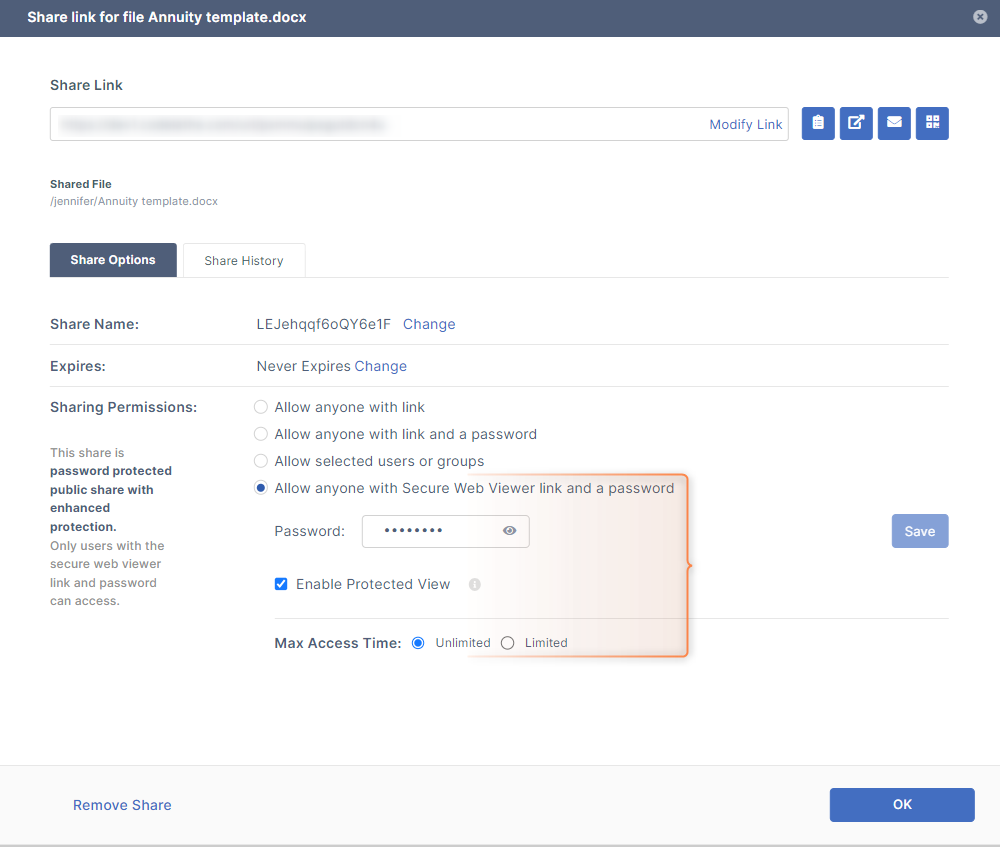Choose Allow anyone with link and a password
This screenshot has height=847, width=1000.
coord(261,434)
